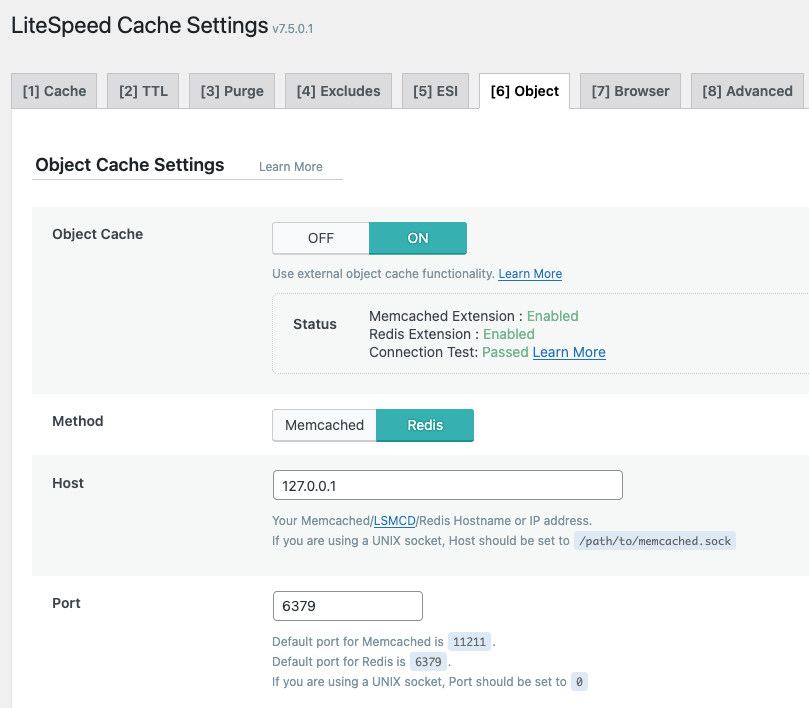Open the [2] TTL tab
Viewport: 809px width, 708px height.
143,91
